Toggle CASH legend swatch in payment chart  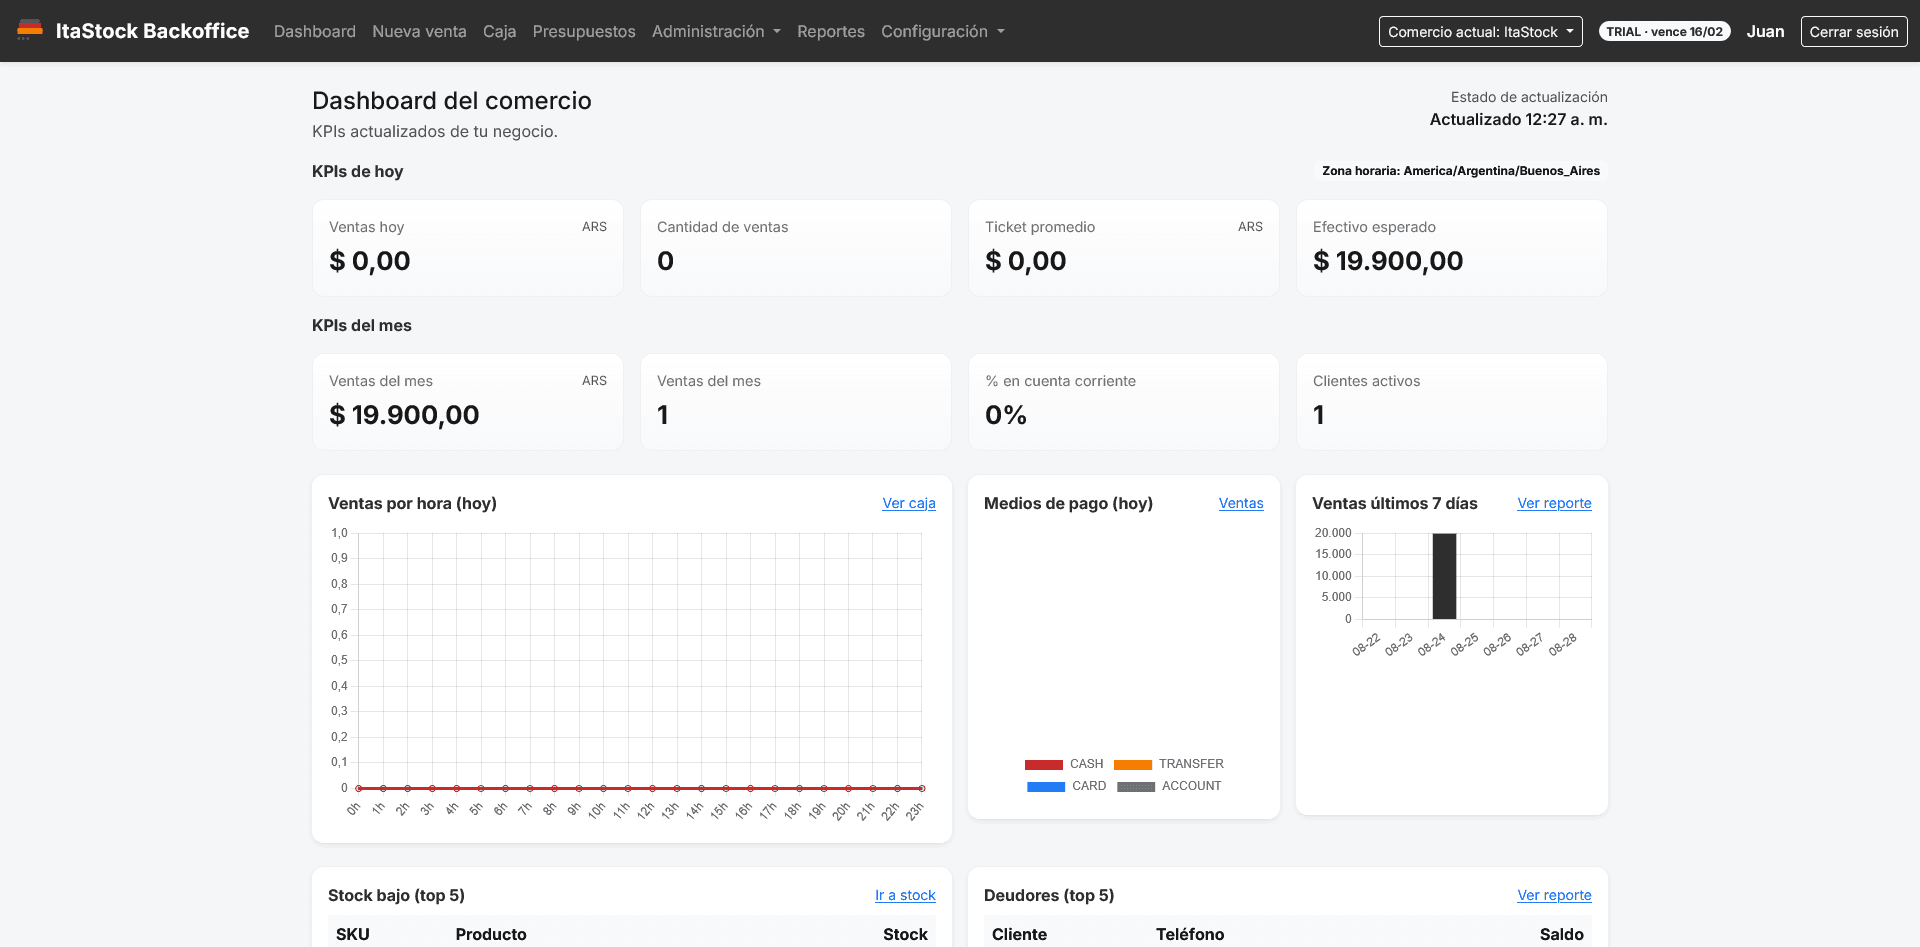click(1044, 764)
